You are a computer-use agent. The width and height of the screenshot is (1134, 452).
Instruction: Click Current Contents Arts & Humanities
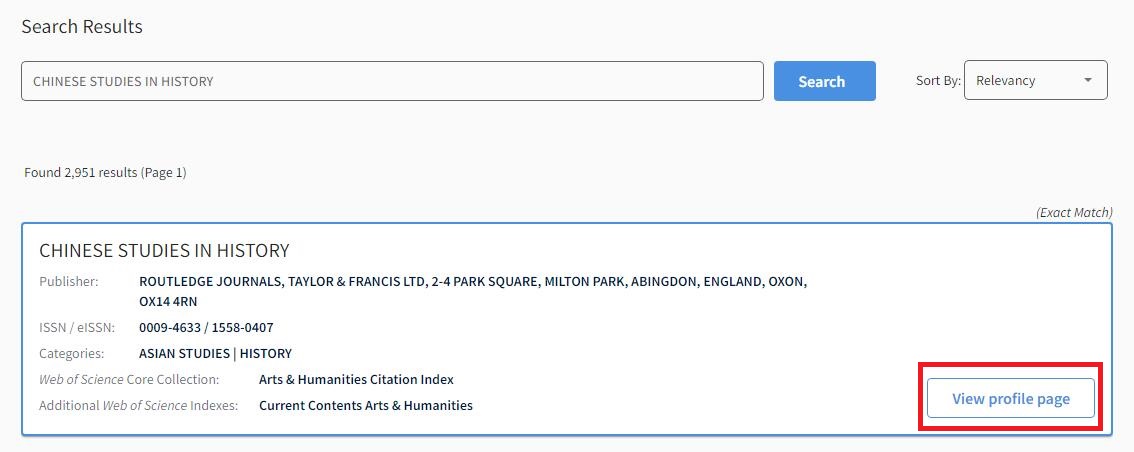pyautogui.click(x=365, y=405)
